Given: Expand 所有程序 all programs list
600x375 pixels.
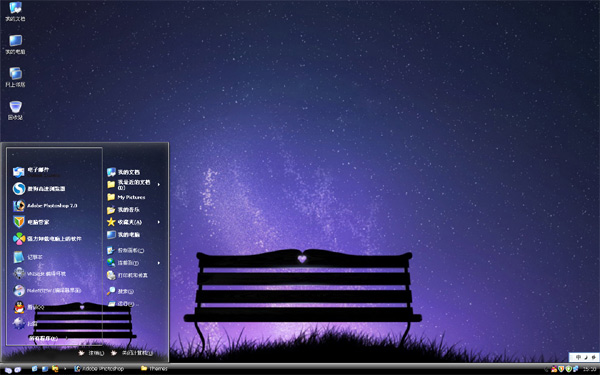Looking at the screenshot, I should pos(48,338).
